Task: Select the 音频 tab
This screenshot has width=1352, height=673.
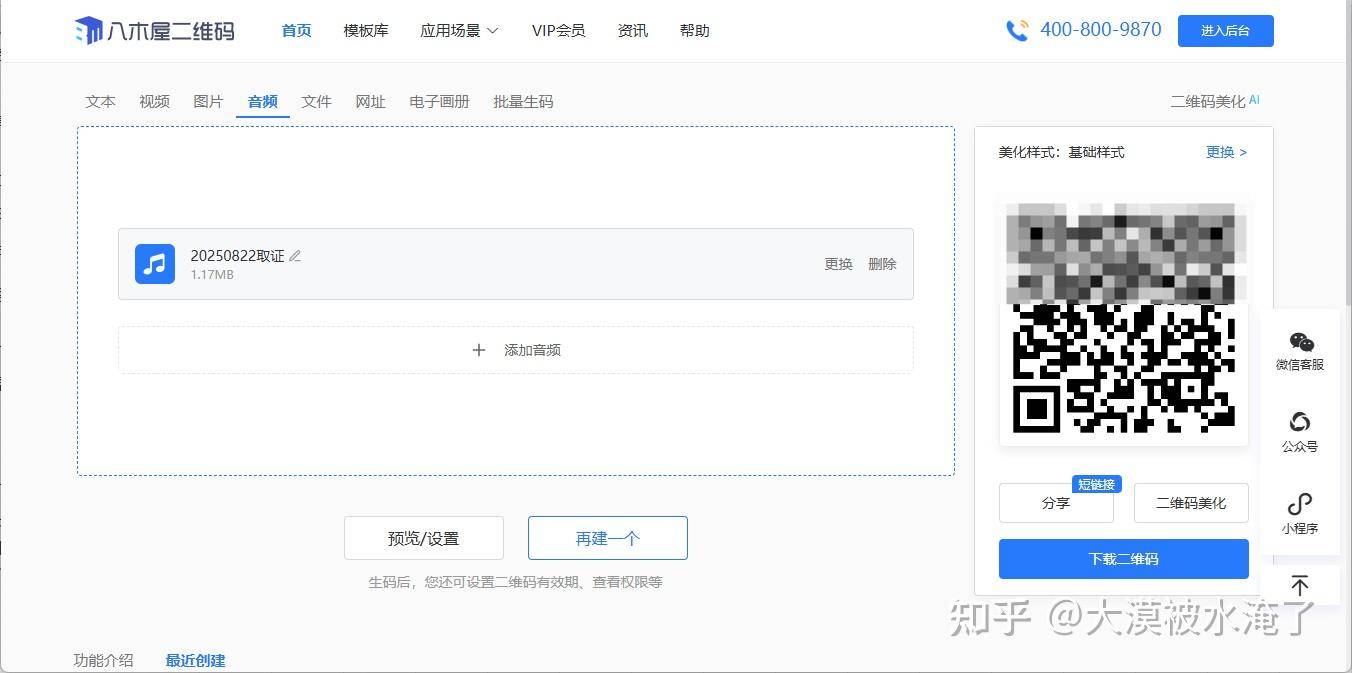Action: [x=263, y=101]
